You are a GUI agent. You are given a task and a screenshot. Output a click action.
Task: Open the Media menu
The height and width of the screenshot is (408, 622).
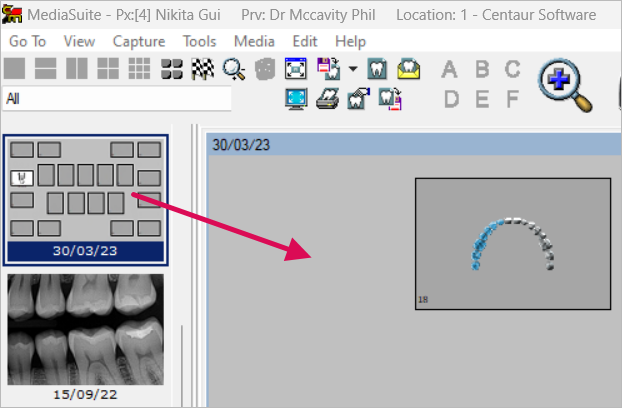point(254,41)
